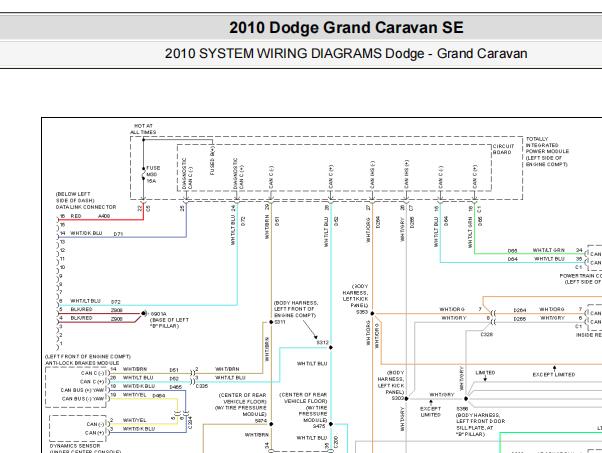The image size is (602, 453).
Task: Click the 'DATA LINK CONNECTOR' label
Action: [x=86, y=207]
